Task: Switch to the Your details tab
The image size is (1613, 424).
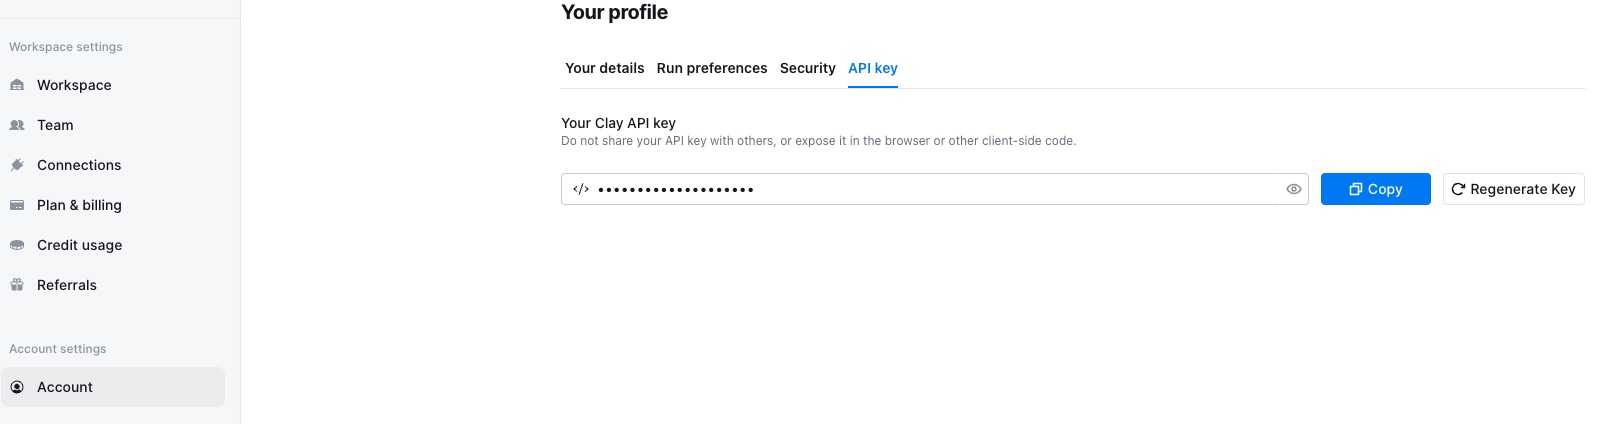Action: point(605,68)
